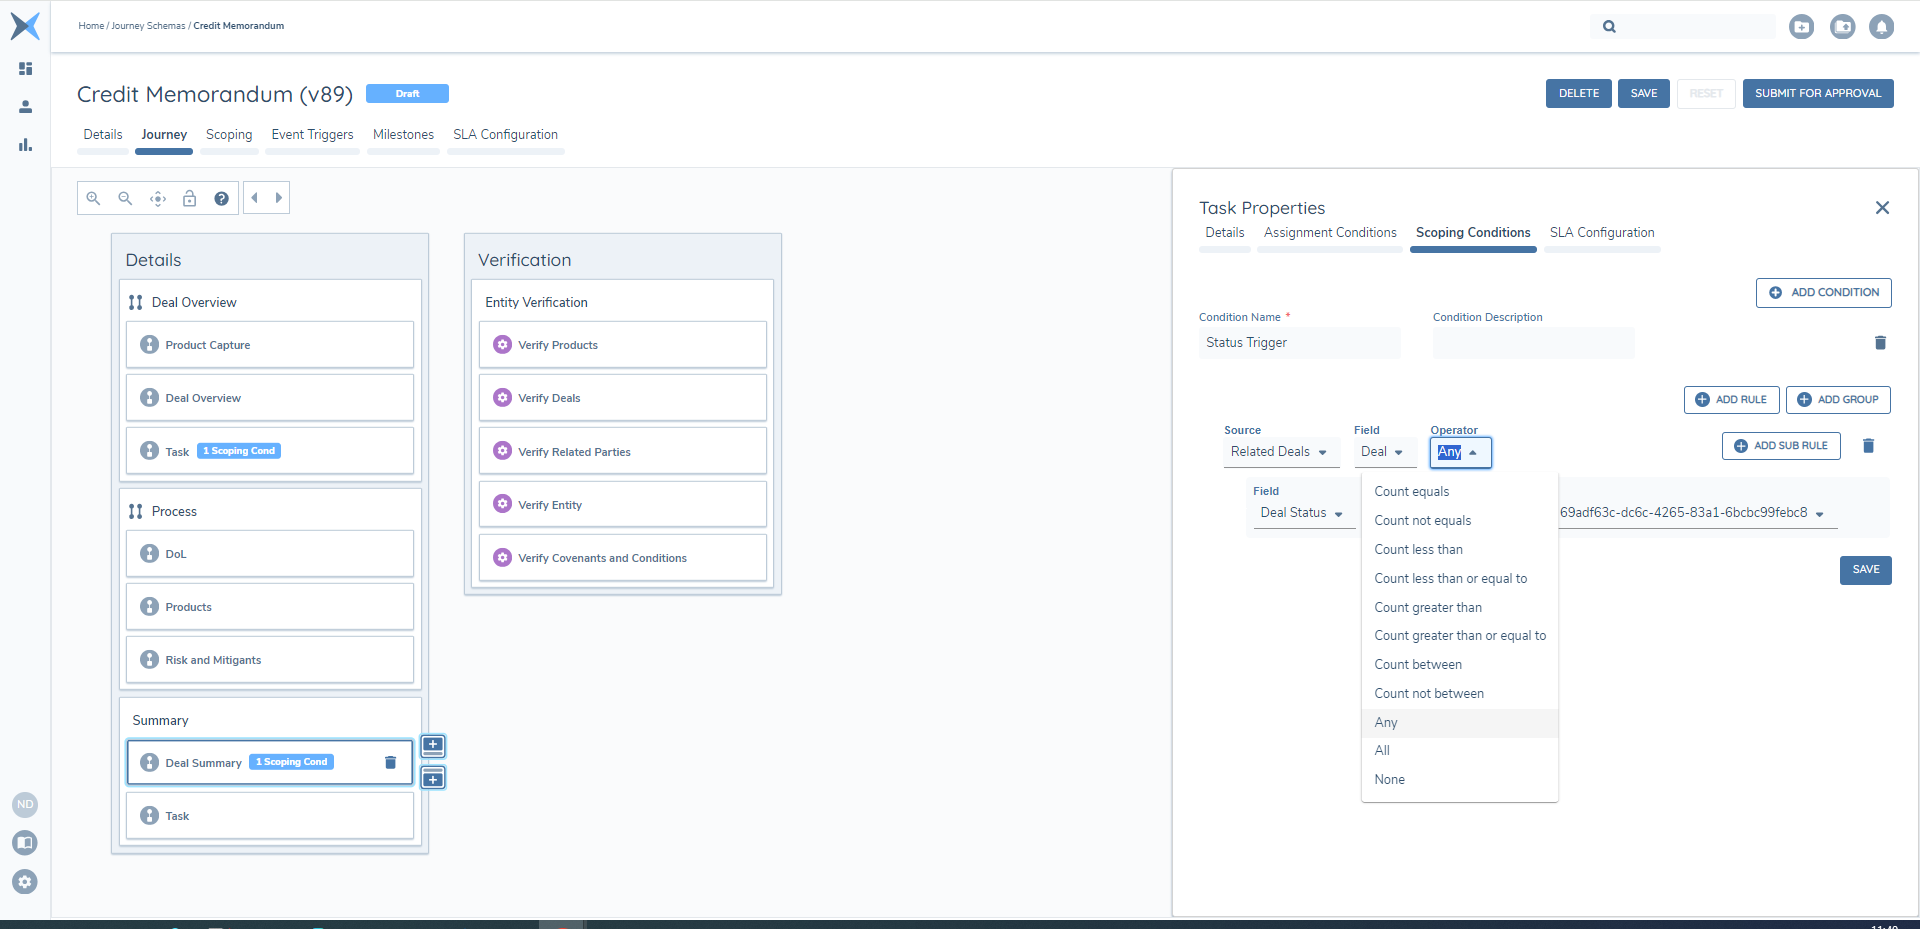Open the value dropdown with the GUID
The height and width of the screenshot is (929, 1920).
coord(1691,513)
